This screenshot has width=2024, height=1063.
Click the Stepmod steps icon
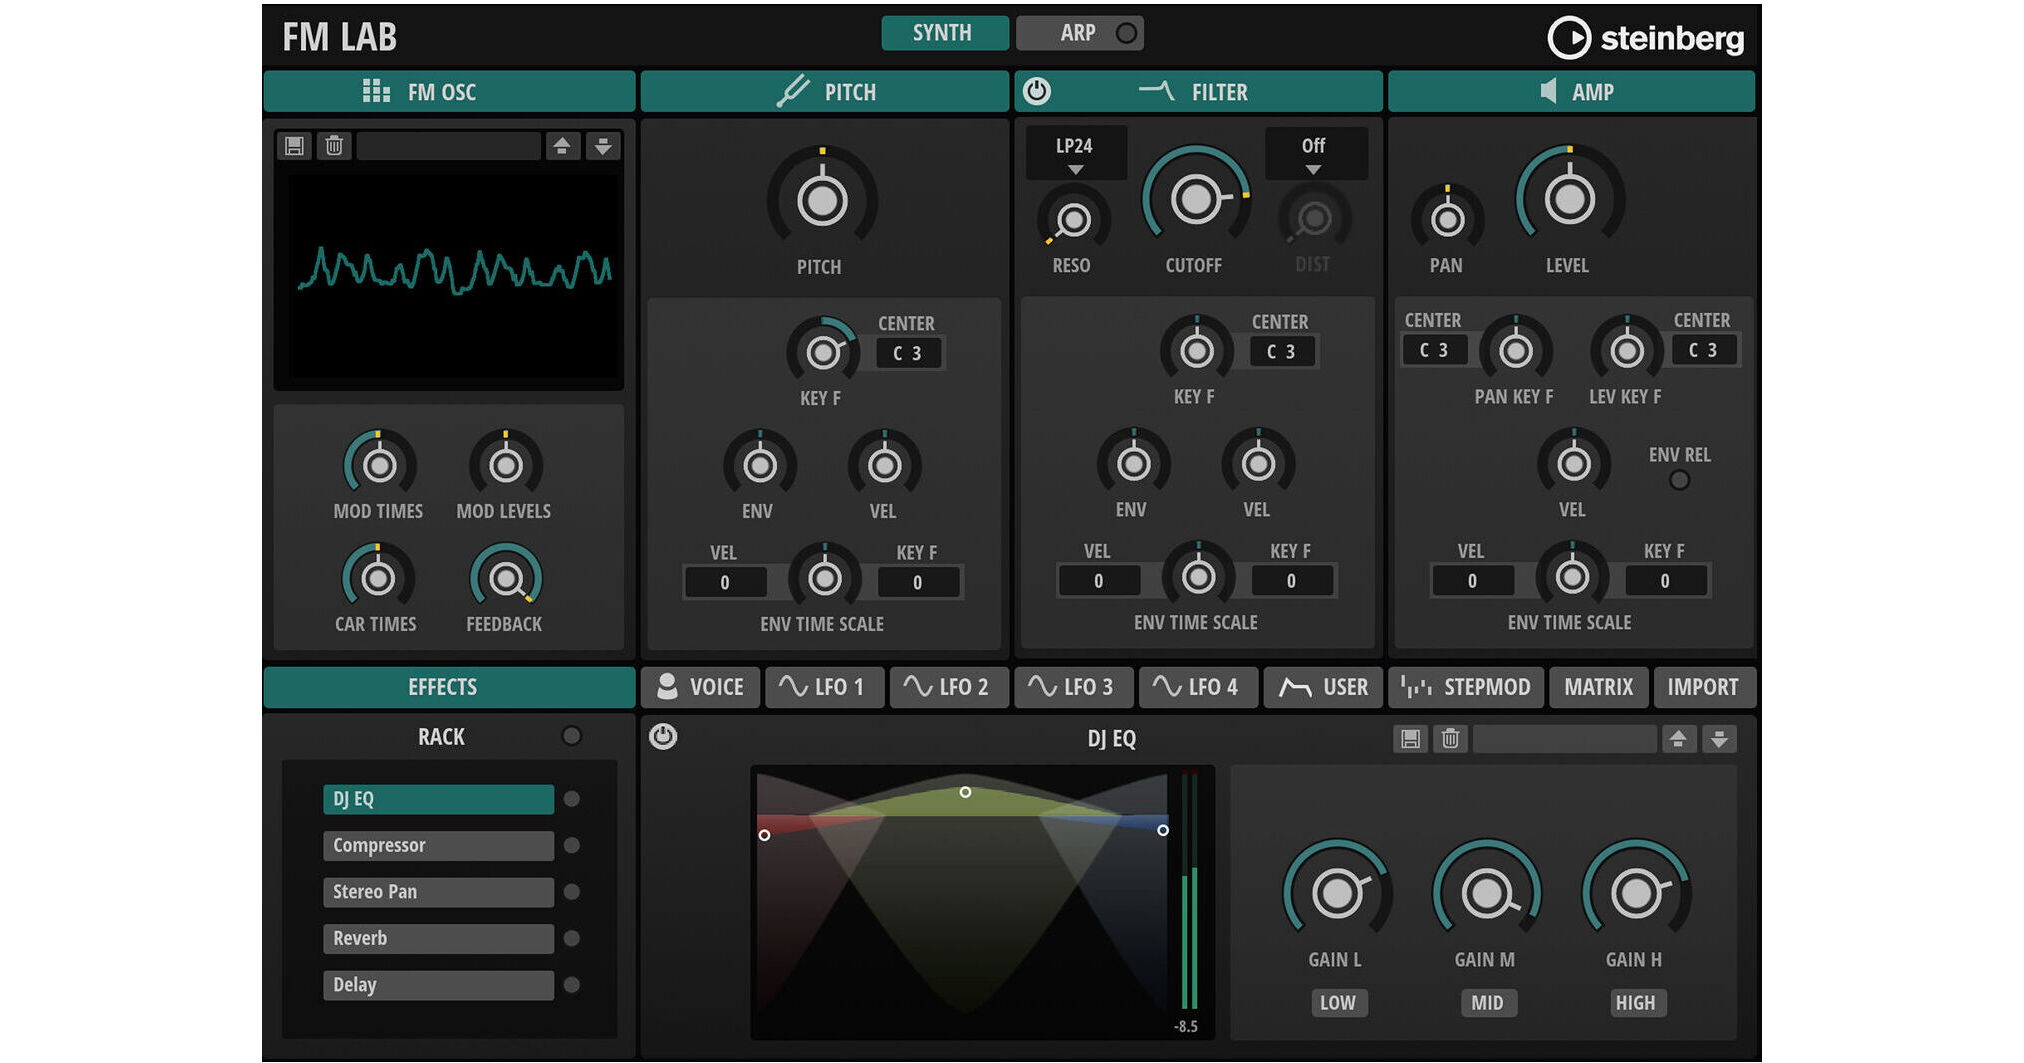coord(1416,687)
